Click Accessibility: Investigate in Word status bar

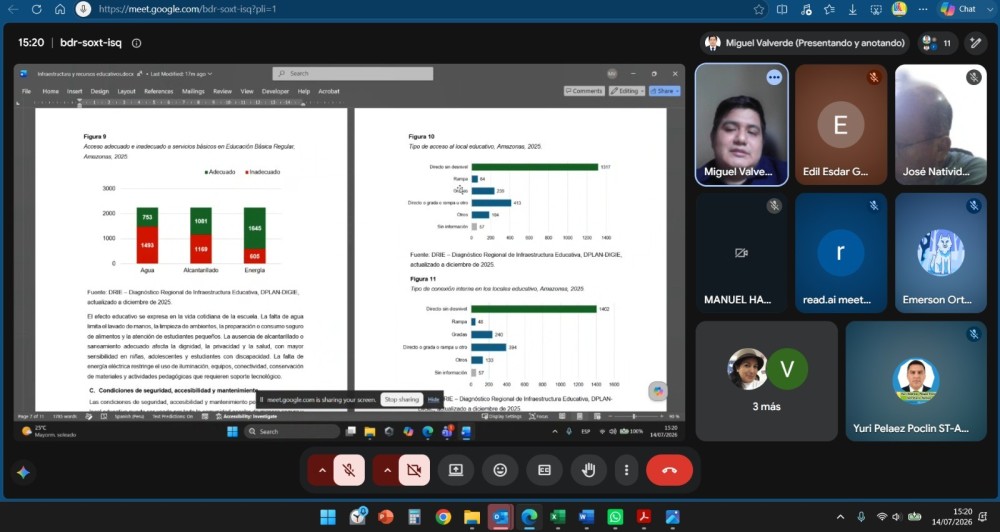246,416
